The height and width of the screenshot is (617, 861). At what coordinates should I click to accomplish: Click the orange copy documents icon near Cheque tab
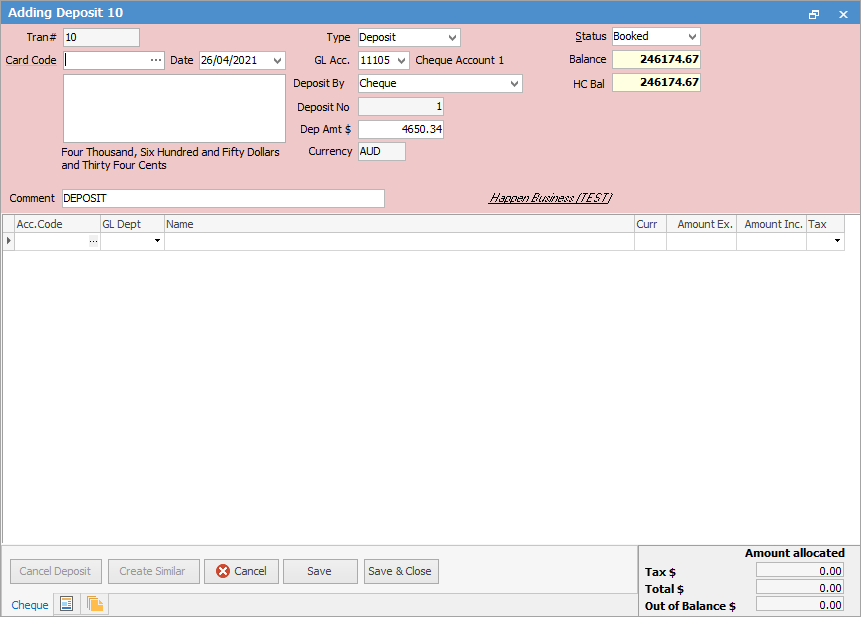(93, 604)
